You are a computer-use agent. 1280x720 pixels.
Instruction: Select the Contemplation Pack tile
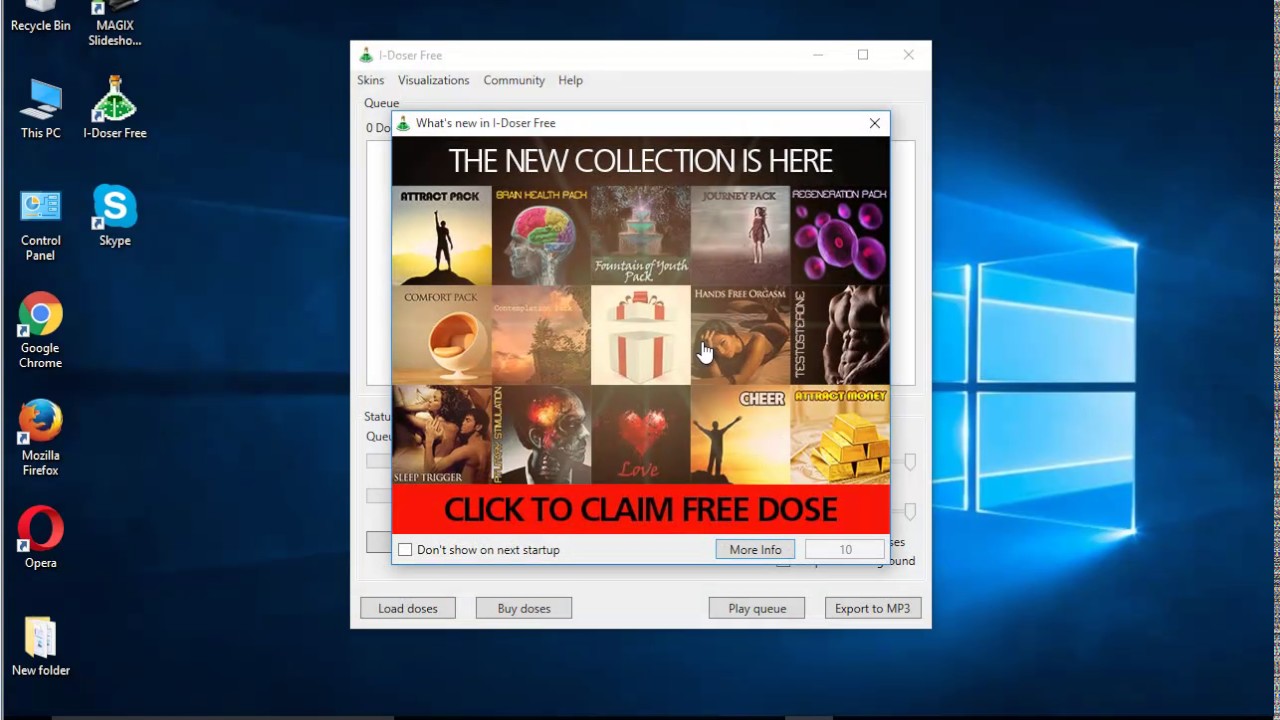[x=541, y=336]
